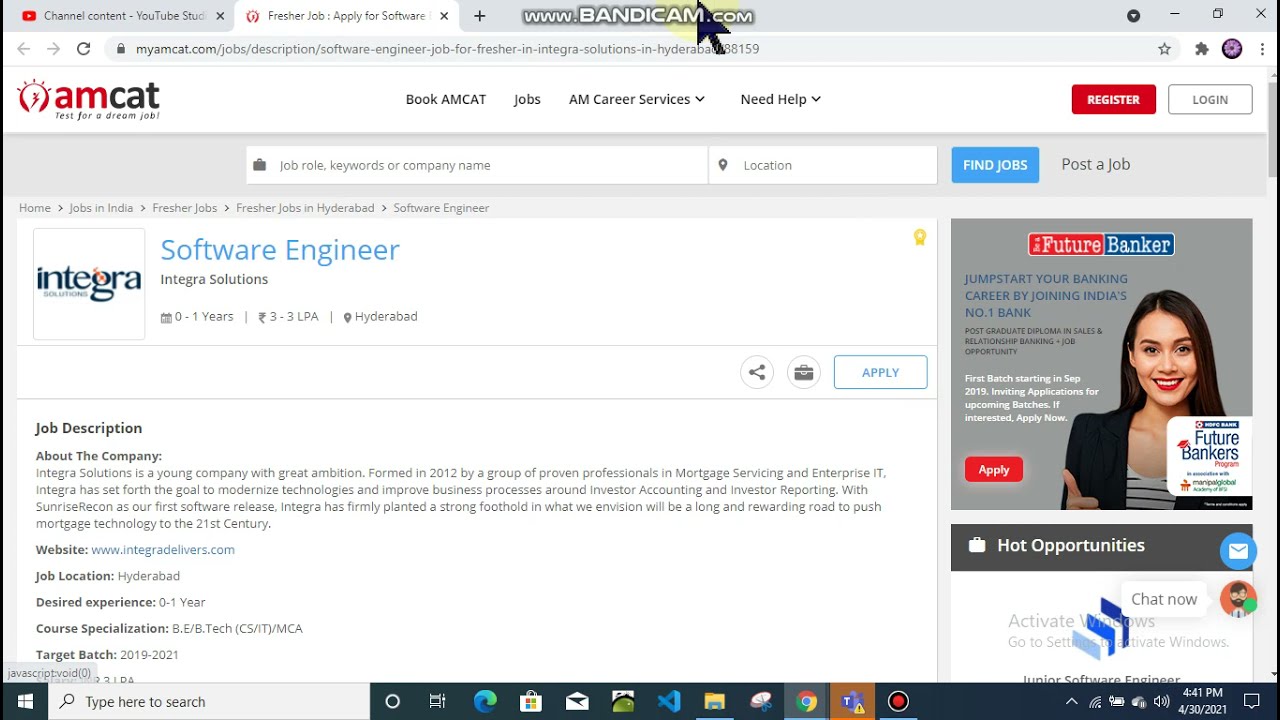
Task: Open Chrome three-dot menu
Action: (1263, 48)
